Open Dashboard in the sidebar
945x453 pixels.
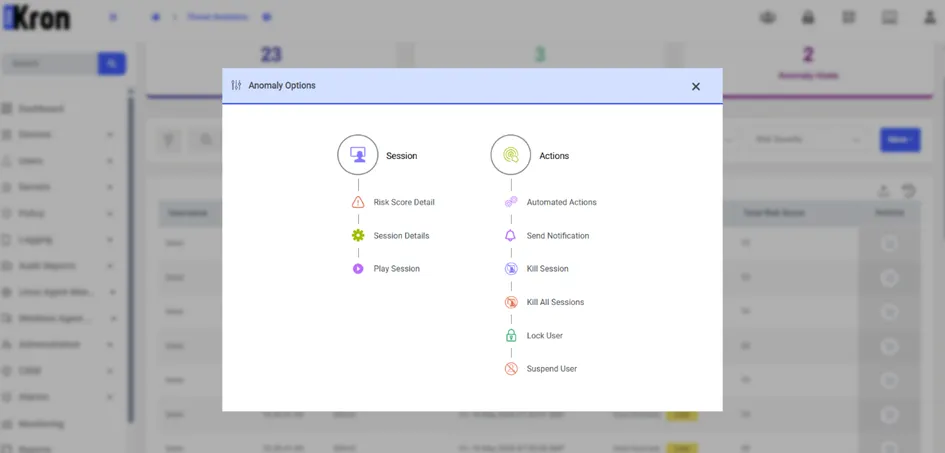pos(41,109)
